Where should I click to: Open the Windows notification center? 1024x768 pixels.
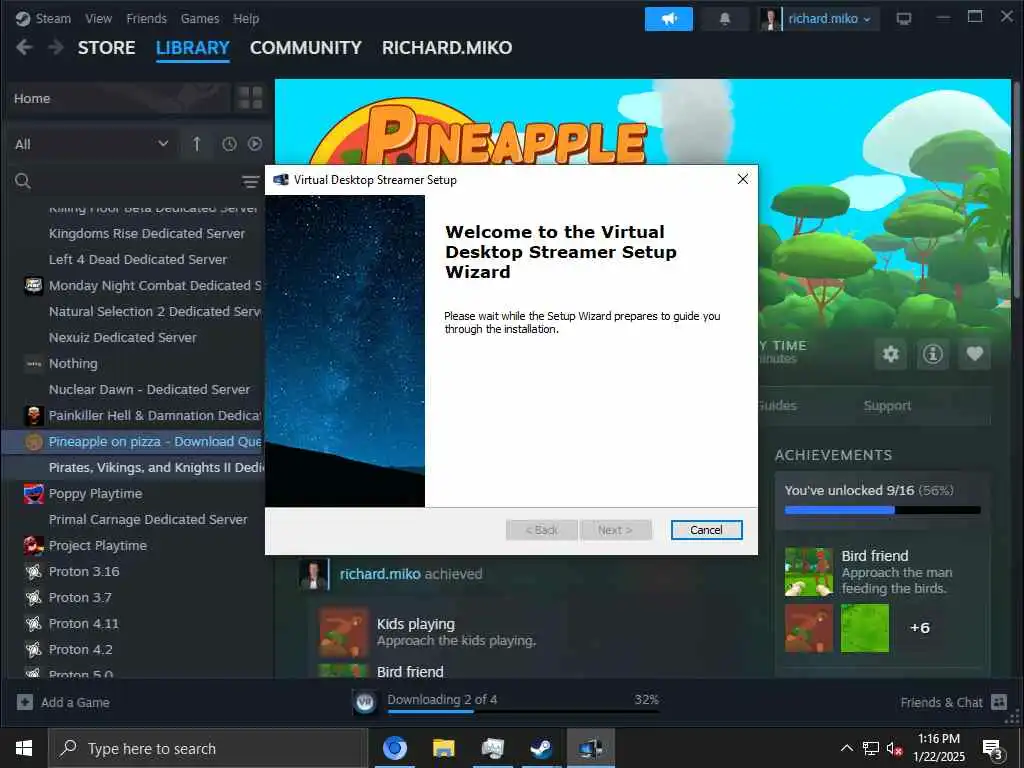point(992,748)
